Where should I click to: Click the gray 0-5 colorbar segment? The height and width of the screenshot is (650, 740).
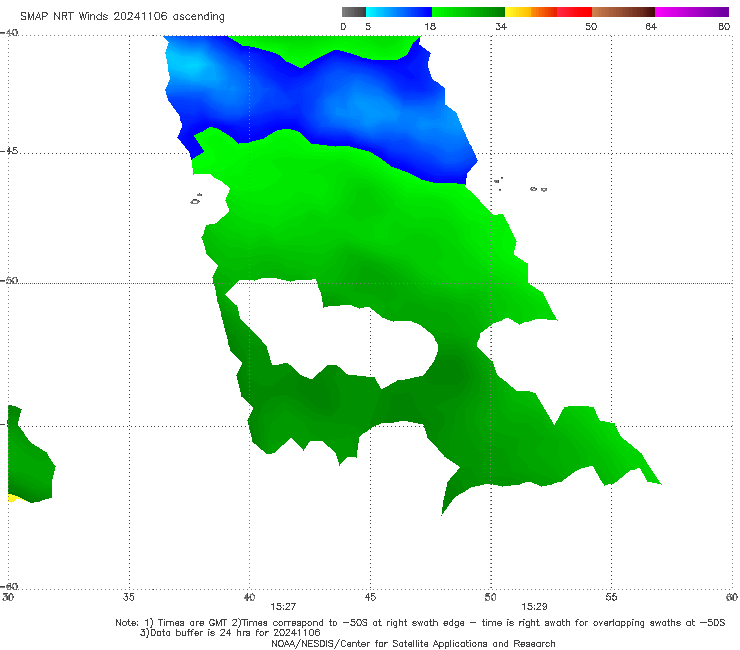pyautogui.click(x=354, y=12)
